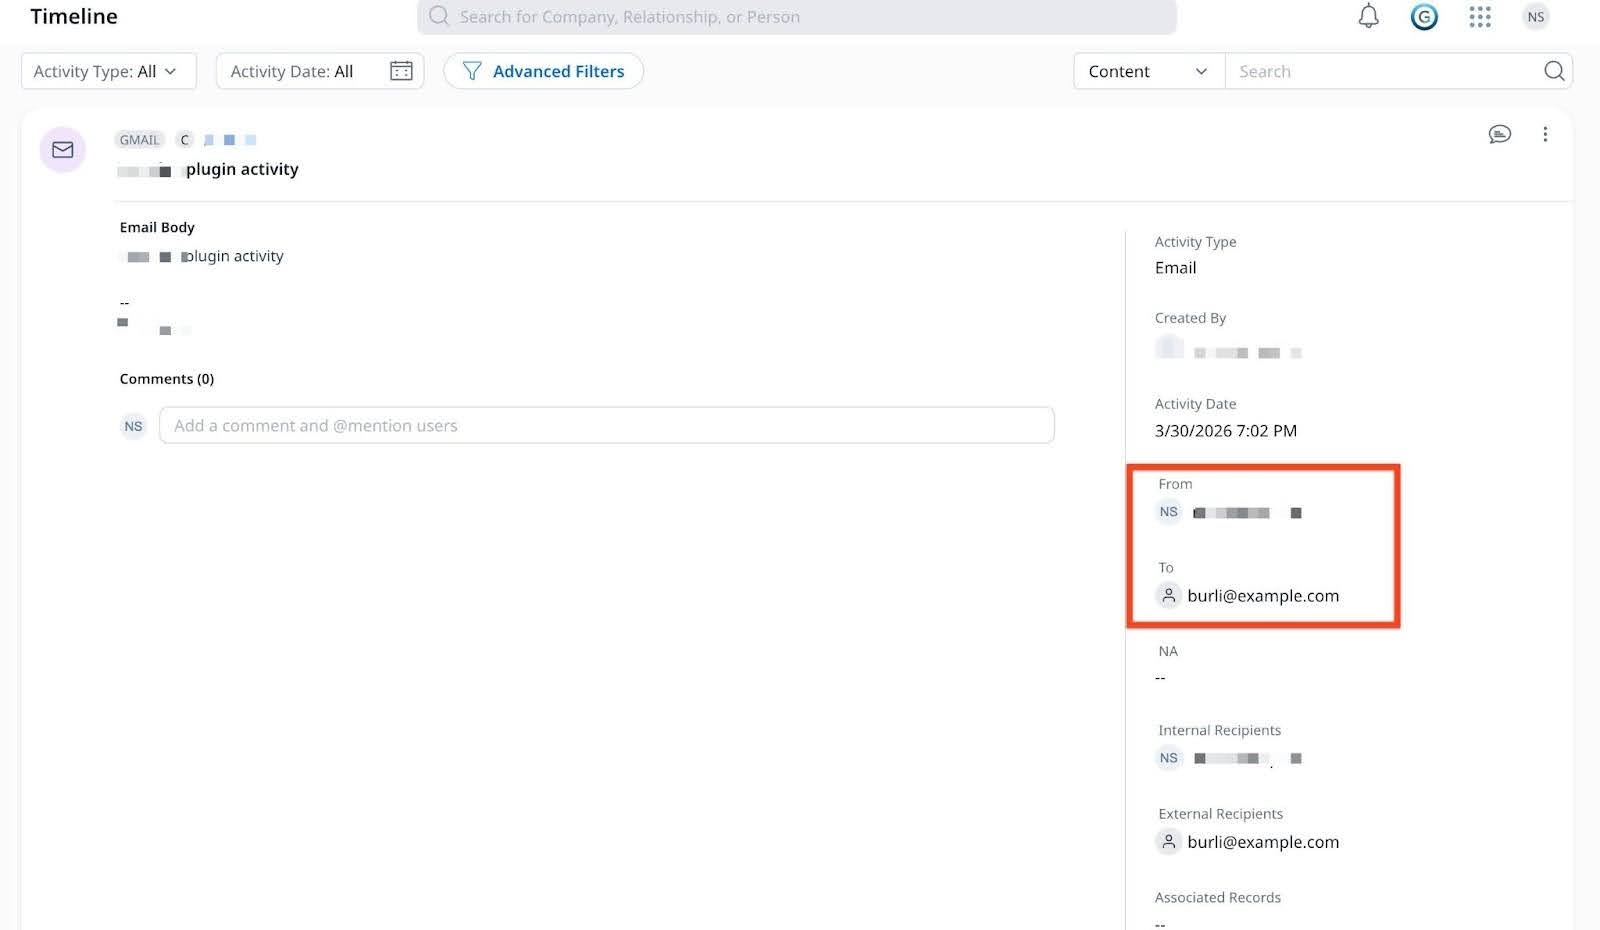Screen dimensions: 1600x930
Task: Click the C badge next to GMAIL tag
Action: click(x=185, y=140)
